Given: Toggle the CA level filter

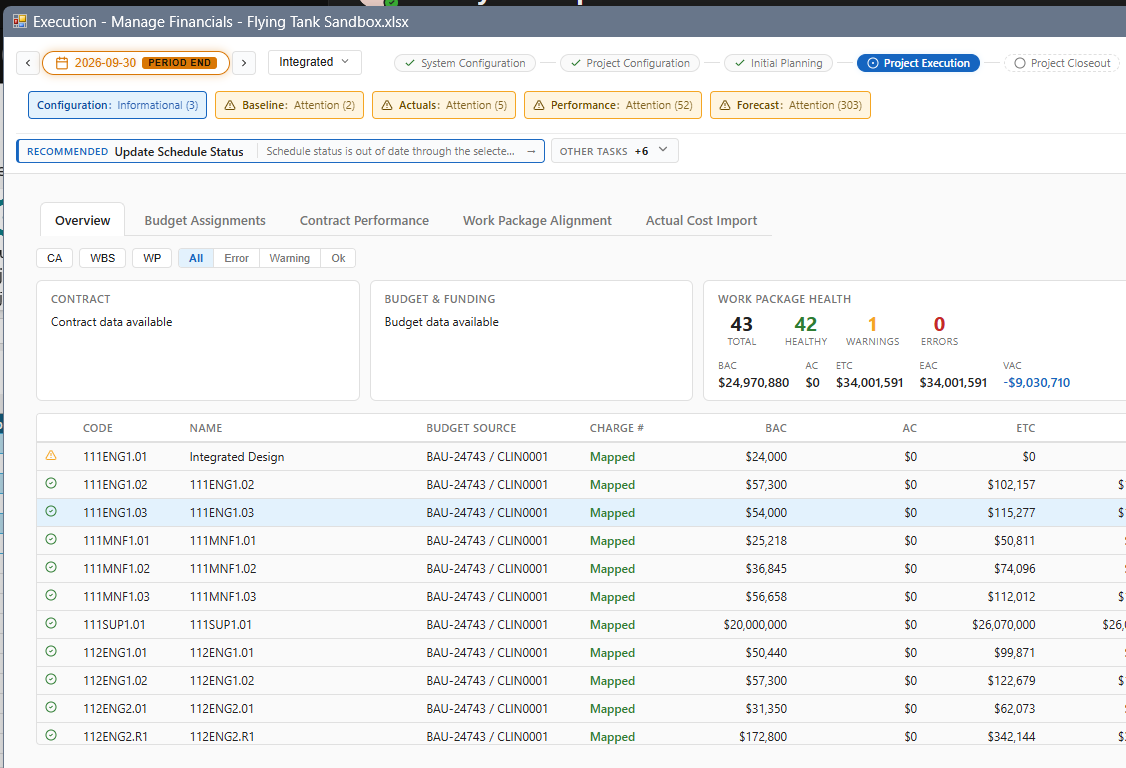Looking at the screenshot, I should click(55, 258).
